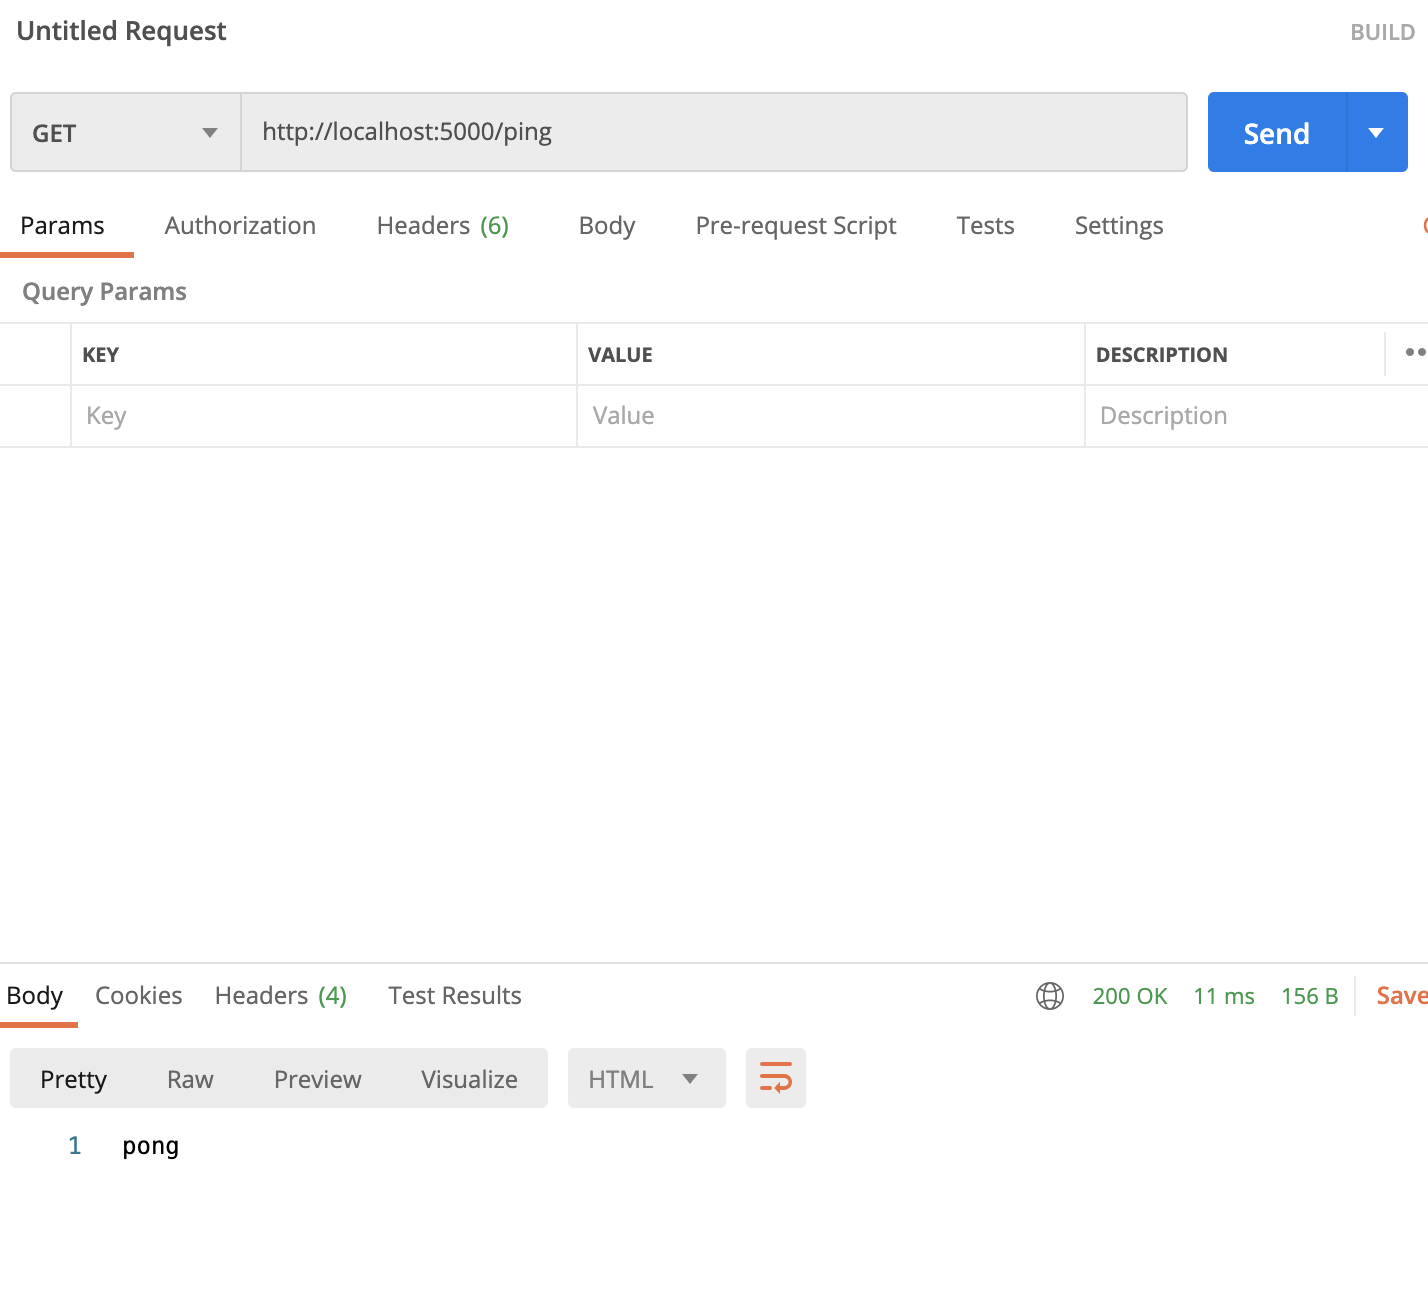Viewport: 1428px width, 1296px height.
Task: Open the Test Results tab
Action: tap(455, 996)
